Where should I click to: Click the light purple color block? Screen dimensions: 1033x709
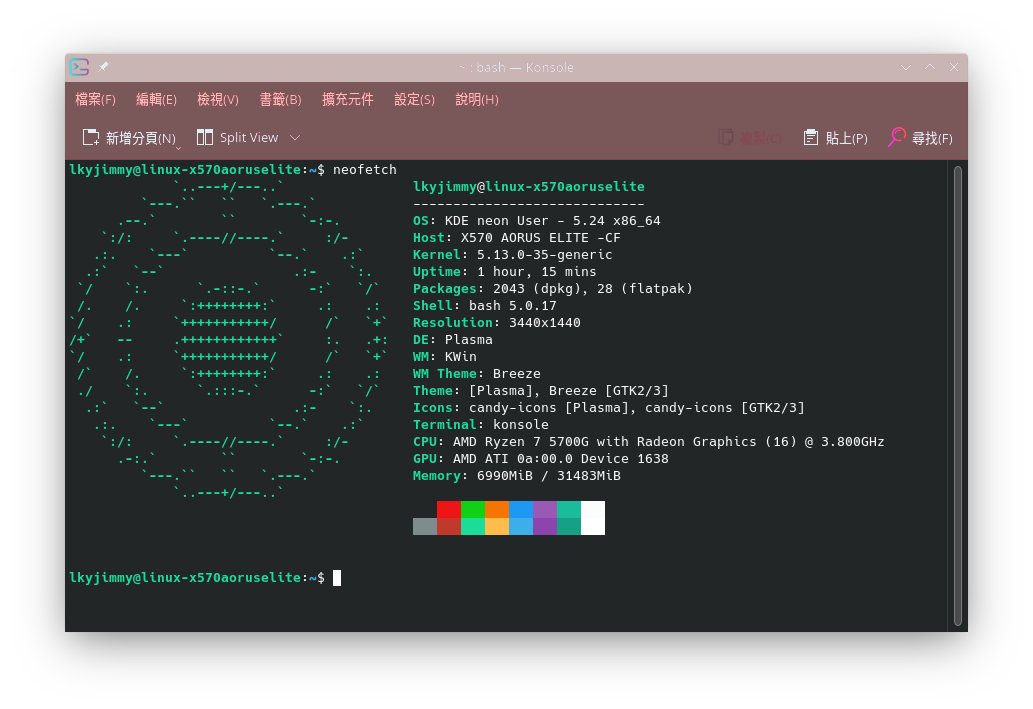coord(545,509)
